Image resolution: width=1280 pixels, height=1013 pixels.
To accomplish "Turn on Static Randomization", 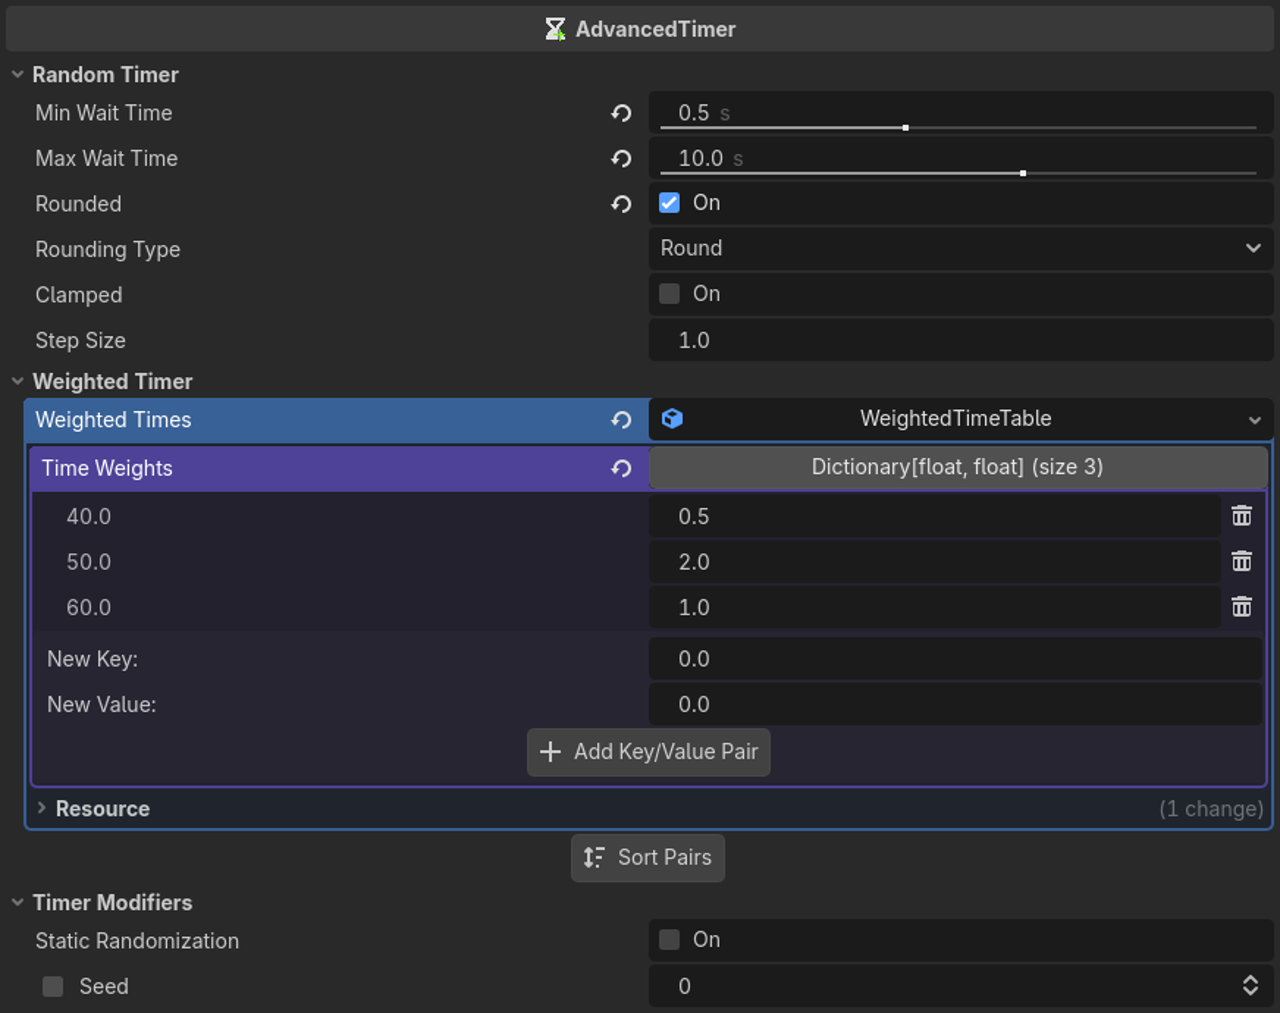I will pos(669,939).
